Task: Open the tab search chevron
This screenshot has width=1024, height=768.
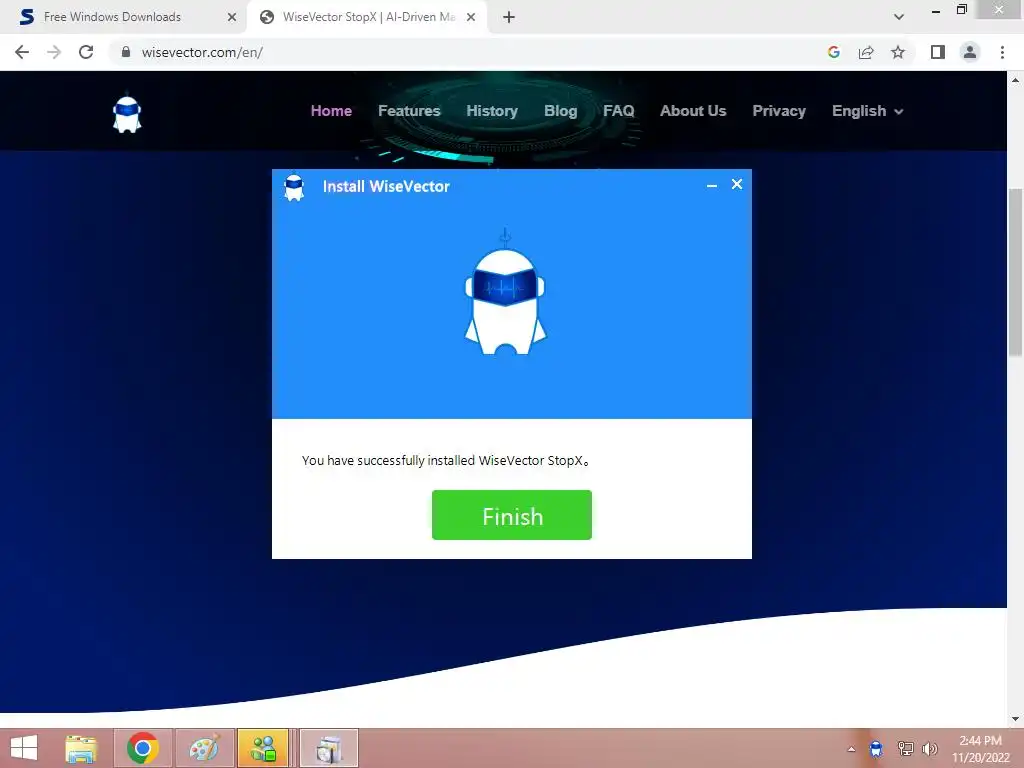Action: (x=899, y=17)
